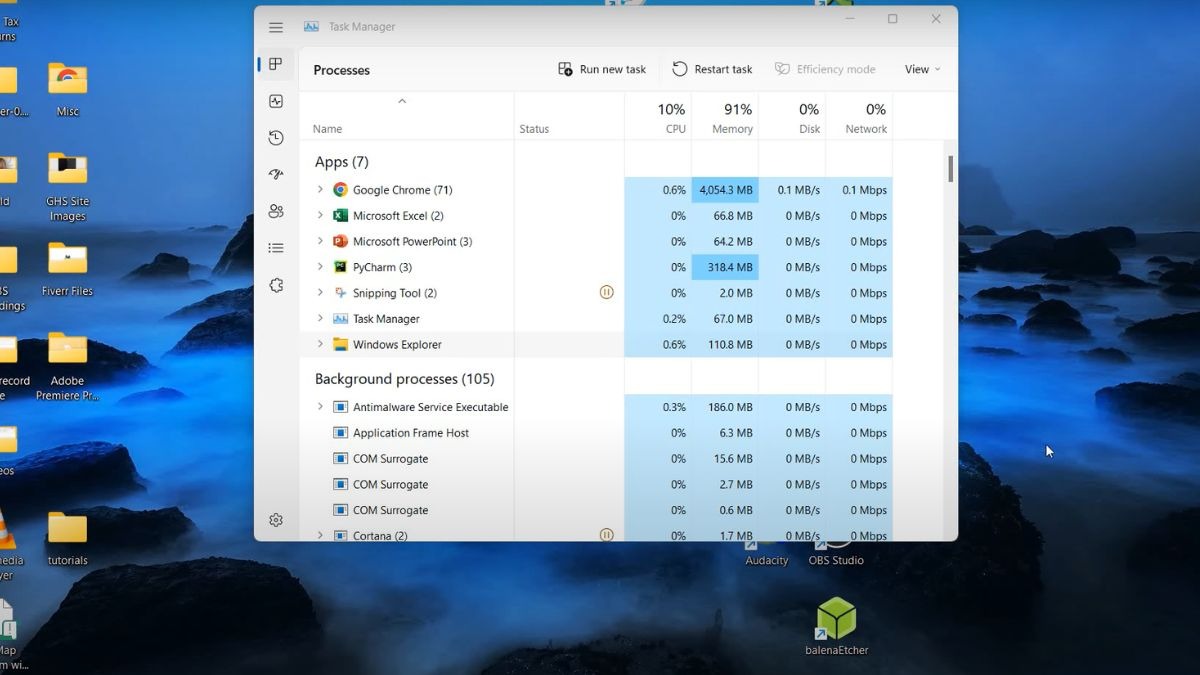Click the Restart task button
This screenshot has width=1200, height=675.
[712, 69]
